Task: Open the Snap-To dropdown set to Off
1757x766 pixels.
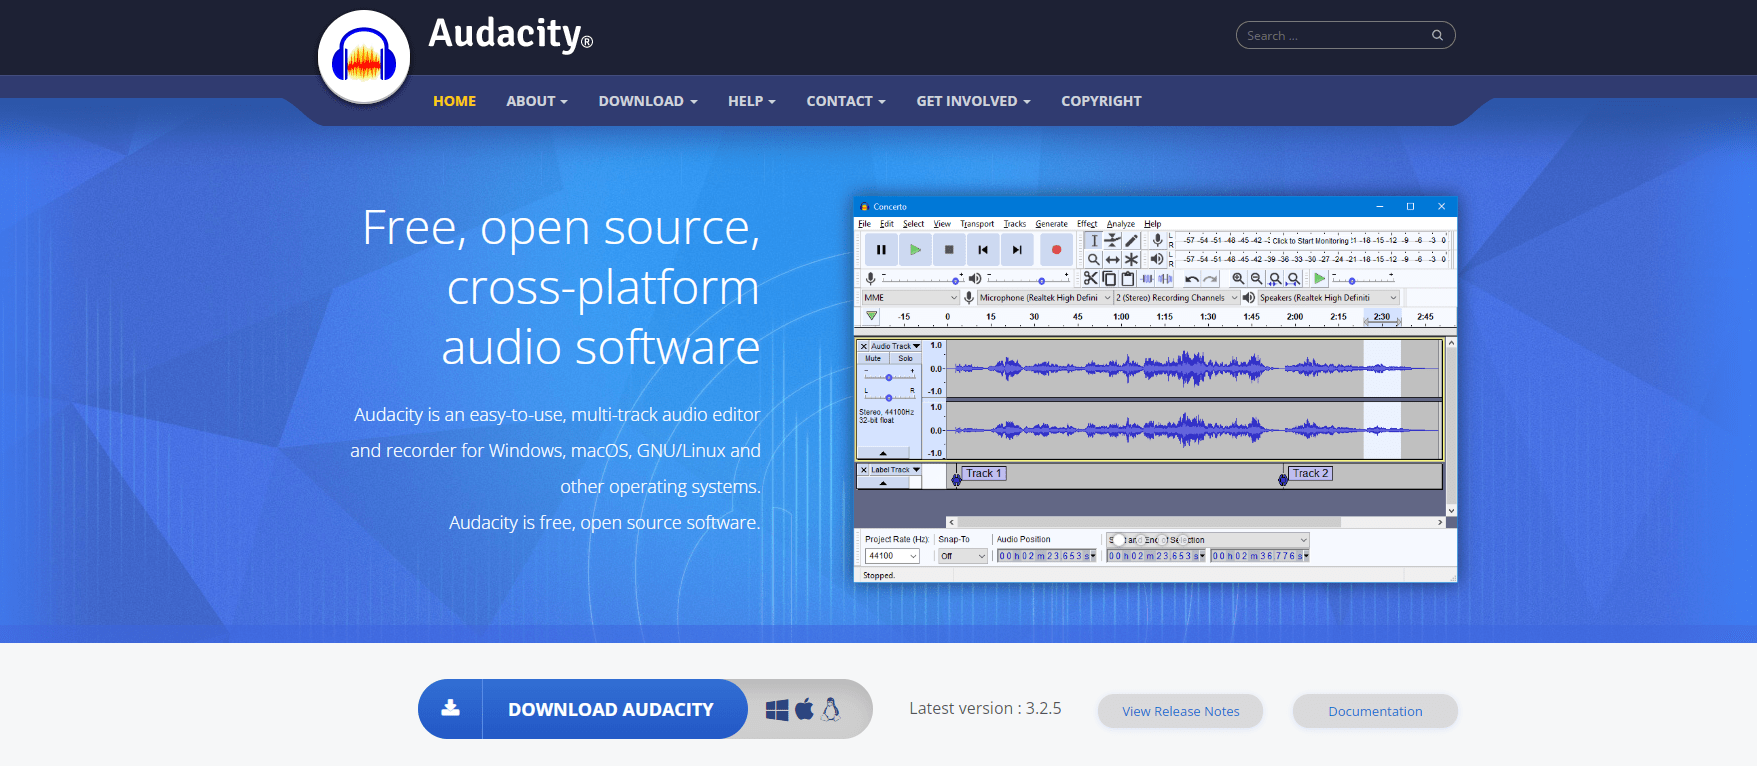Action: click(962, 556)
